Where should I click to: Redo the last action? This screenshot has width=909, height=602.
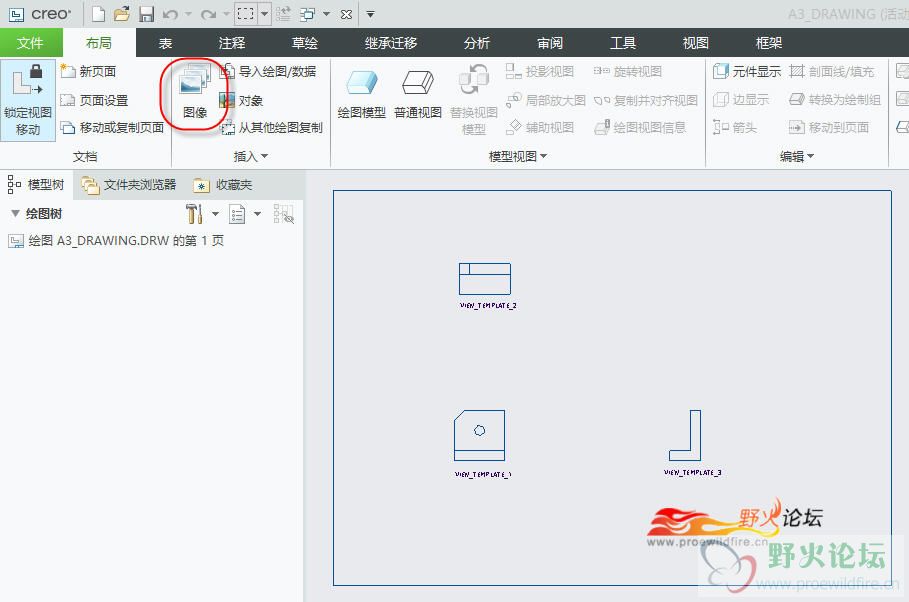click(208, 14)
